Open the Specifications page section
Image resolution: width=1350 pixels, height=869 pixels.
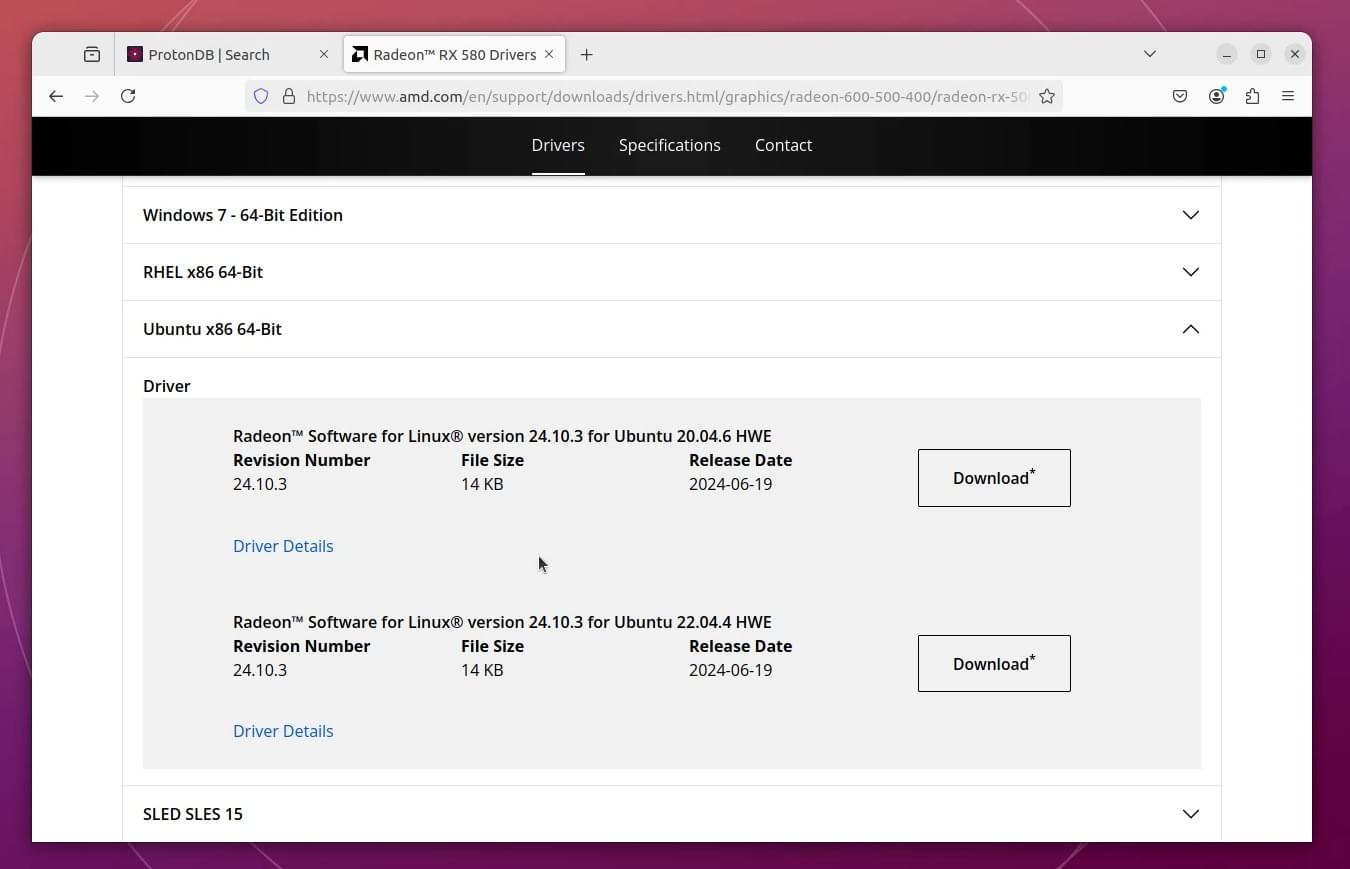[x=669, y=145]
